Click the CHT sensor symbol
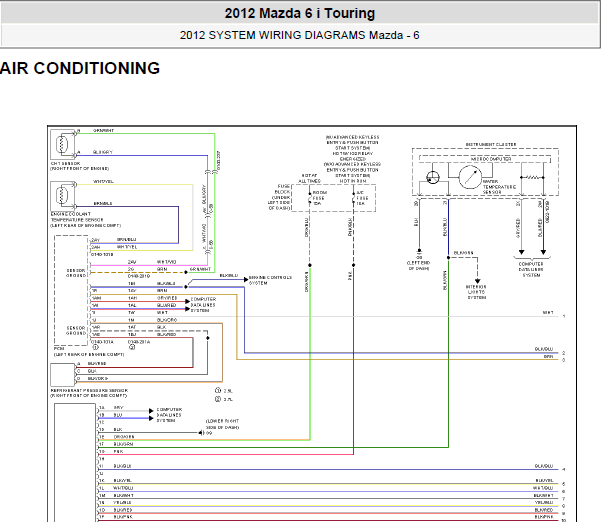Screen dimensions: 606x522 62,145
